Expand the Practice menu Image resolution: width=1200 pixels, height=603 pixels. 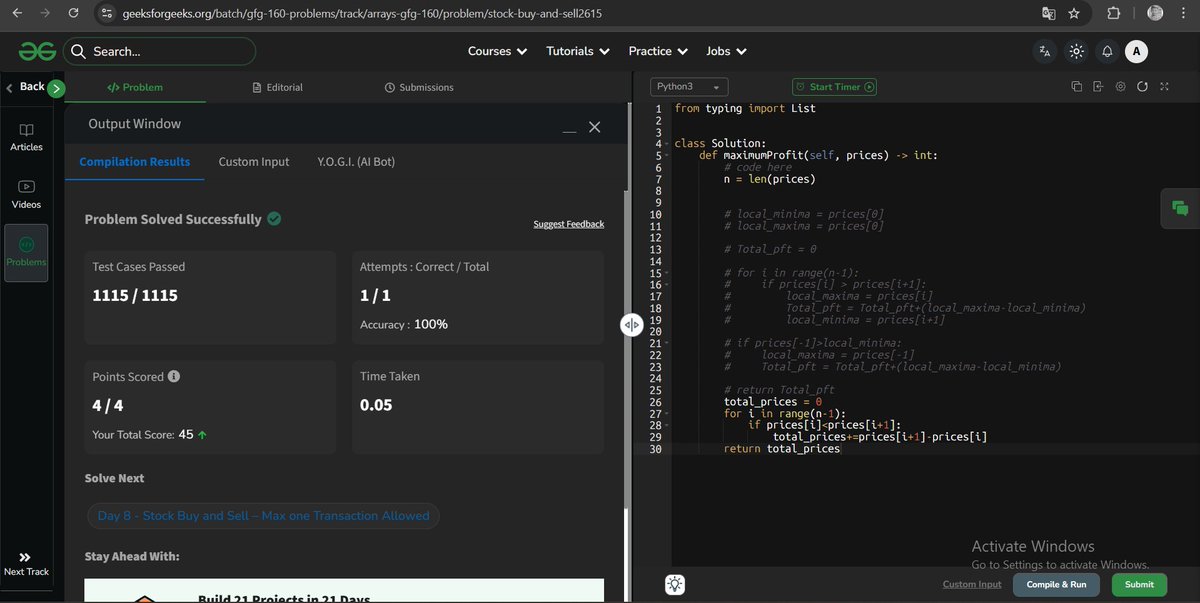[x=658, y=51]
